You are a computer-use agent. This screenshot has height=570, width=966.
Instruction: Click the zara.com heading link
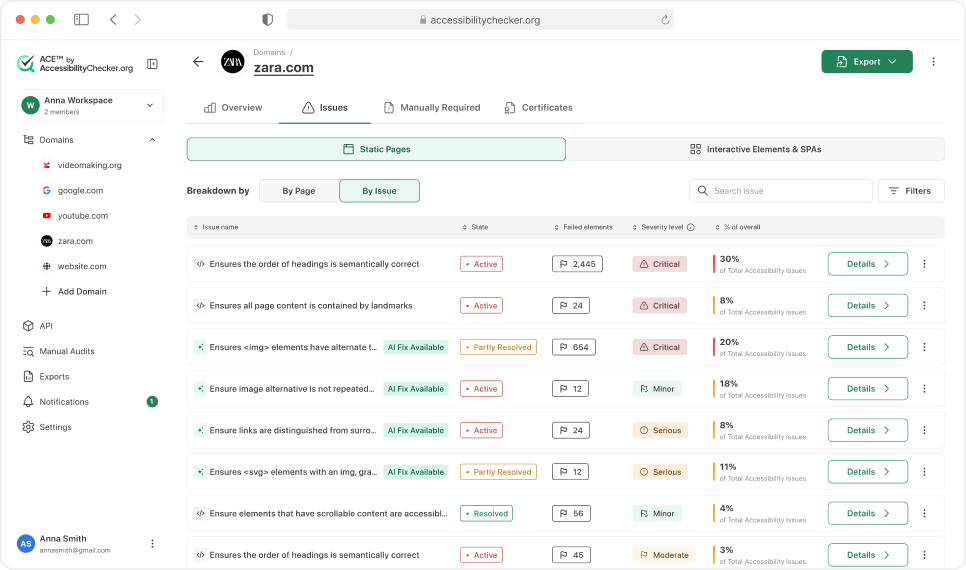point(284,68)
